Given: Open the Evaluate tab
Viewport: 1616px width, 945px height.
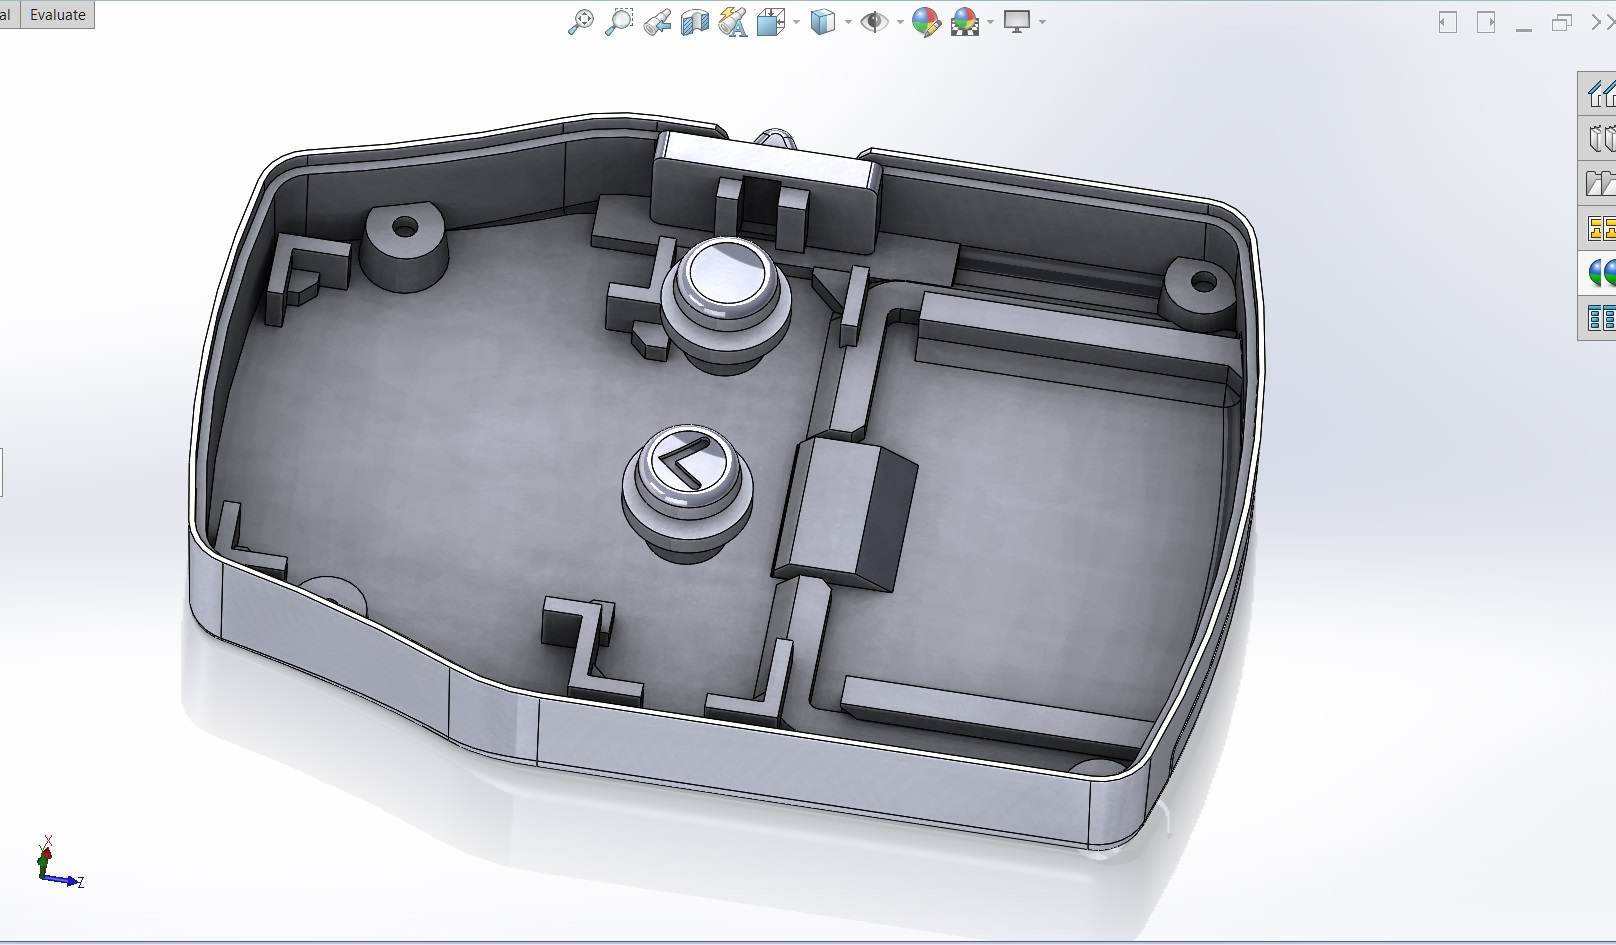Looking at the screenshot, I should tap(58, 15).
